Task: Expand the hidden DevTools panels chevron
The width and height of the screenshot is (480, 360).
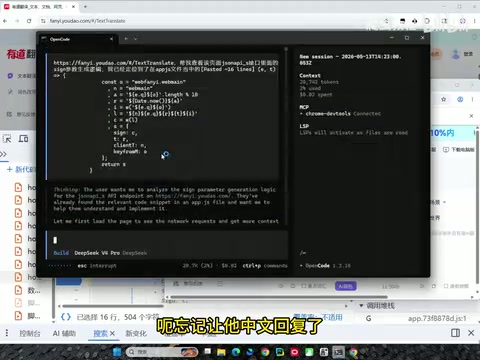Action: coord(3,154)
